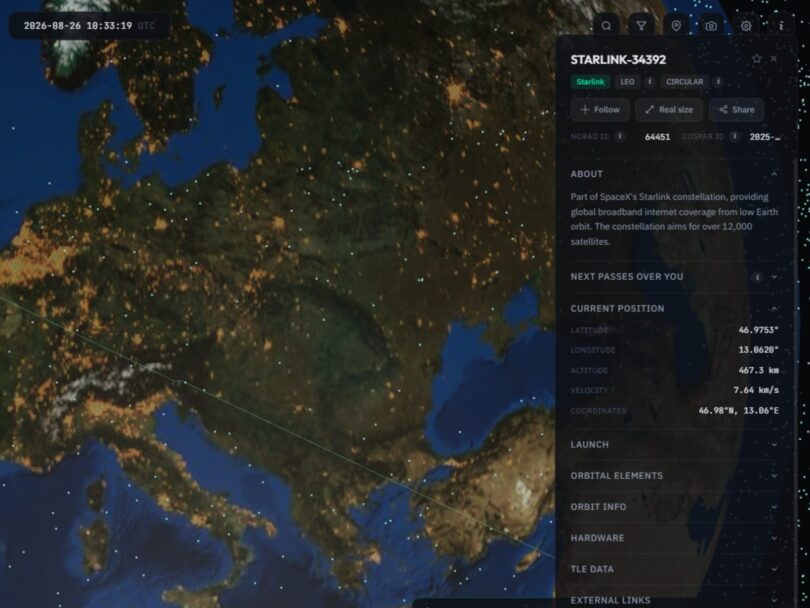Click the LEO orbit tag
Viewport: 810px width, 608px height.
point(627,82)
